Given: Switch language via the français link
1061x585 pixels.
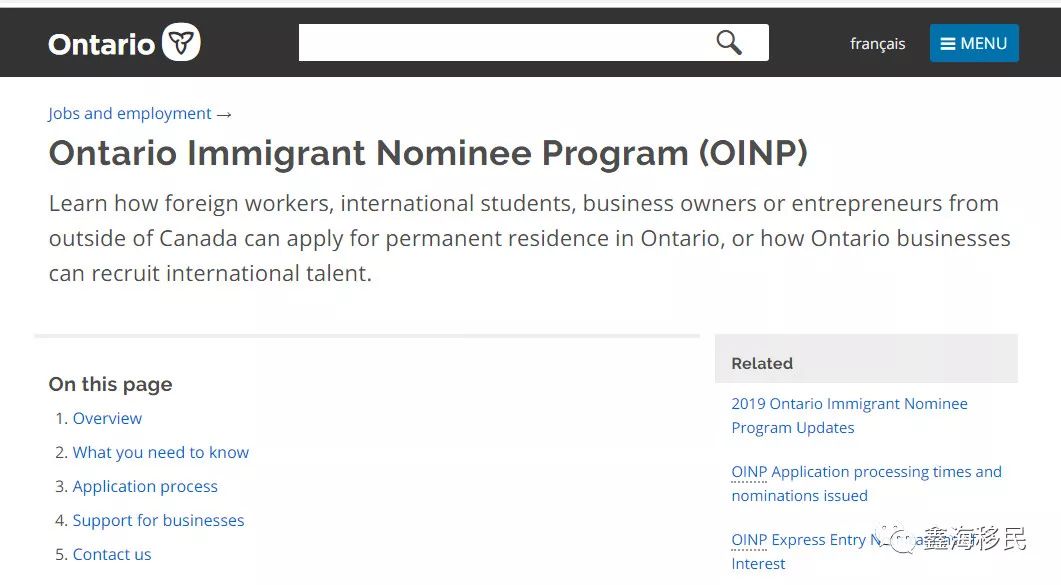Looking at the screenshot, I should [x=877, y=44].
